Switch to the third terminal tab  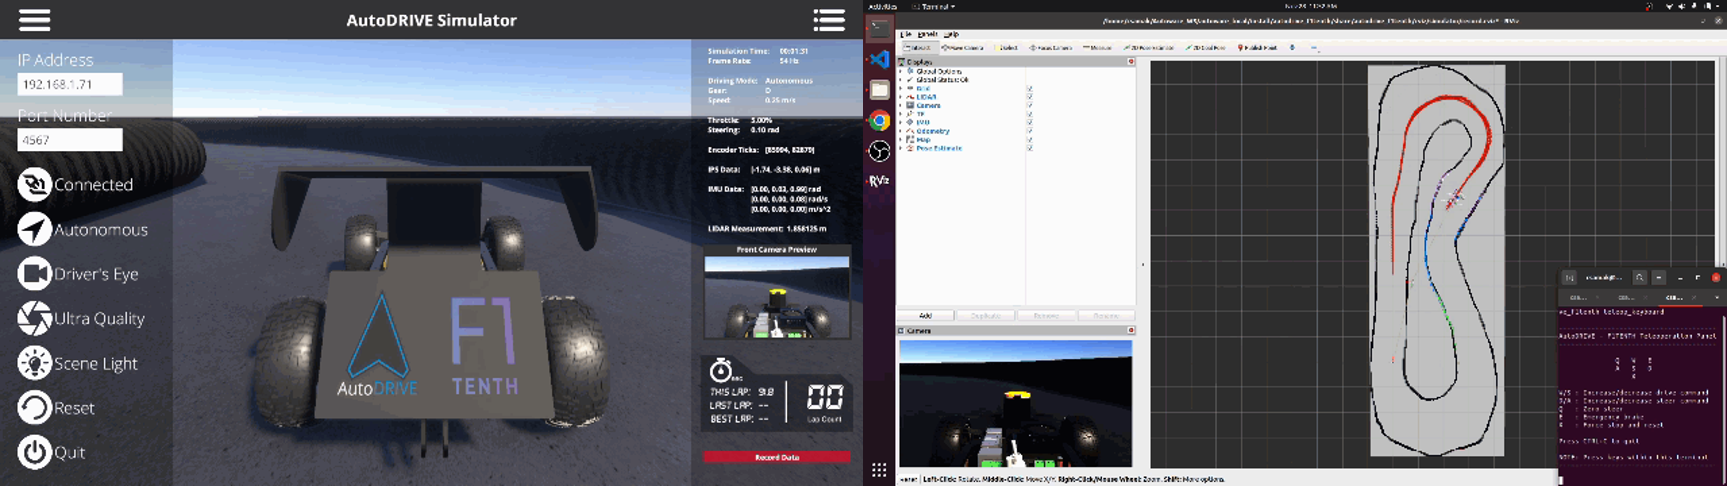pyautogui.click(x=1675, y=297)
